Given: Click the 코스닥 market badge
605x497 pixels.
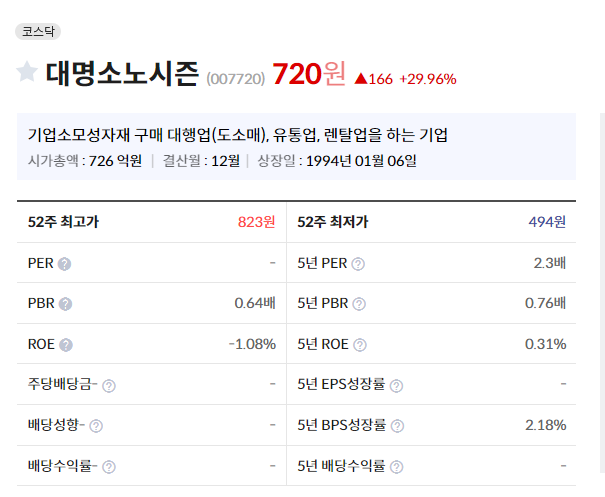Looking at the screenshot, I should (38, 31).
